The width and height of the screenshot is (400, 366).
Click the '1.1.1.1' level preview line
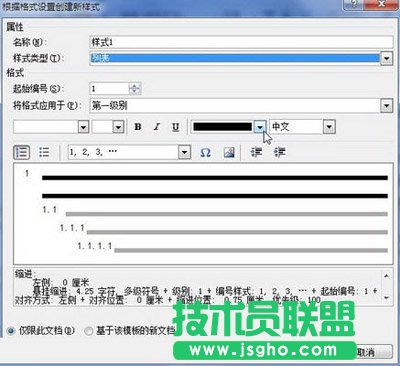pyautogui.click(x=233, y=248)
